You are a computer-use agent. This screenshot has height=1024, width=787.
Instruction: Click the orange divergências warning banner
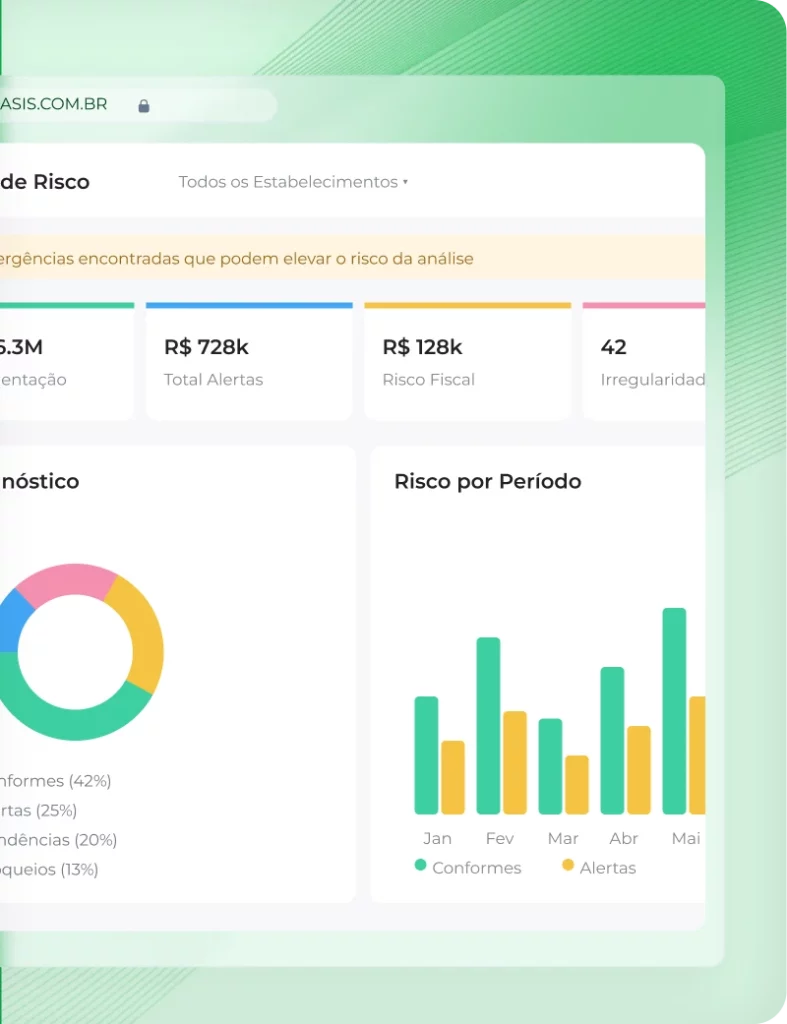point(353,259)
